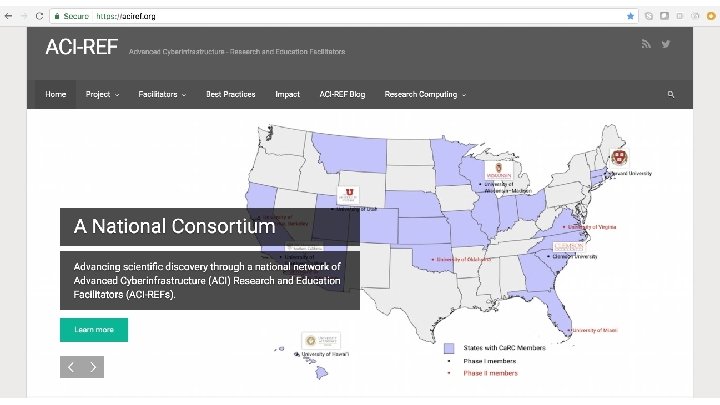Open the ACI-REF Blog menu item
Screen dimensions: 720x405
pyautogui.click(x=342, y=94)
